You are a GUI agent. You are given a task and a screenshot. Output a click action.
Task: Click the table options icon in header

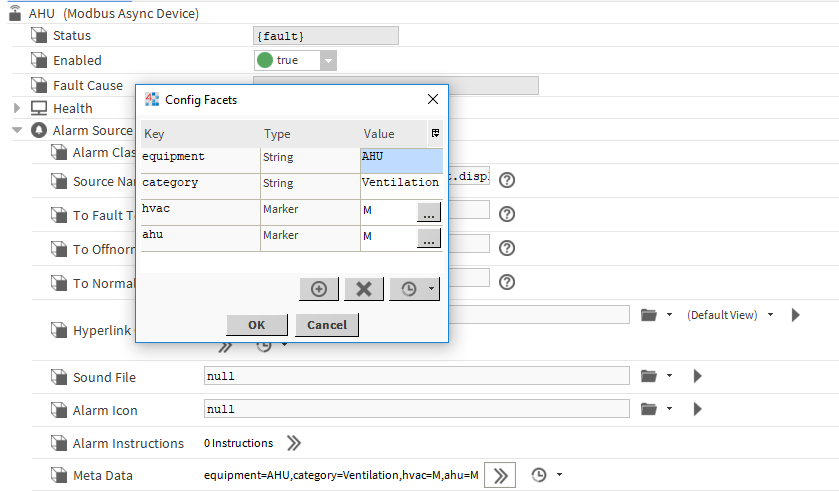[435, 133]
